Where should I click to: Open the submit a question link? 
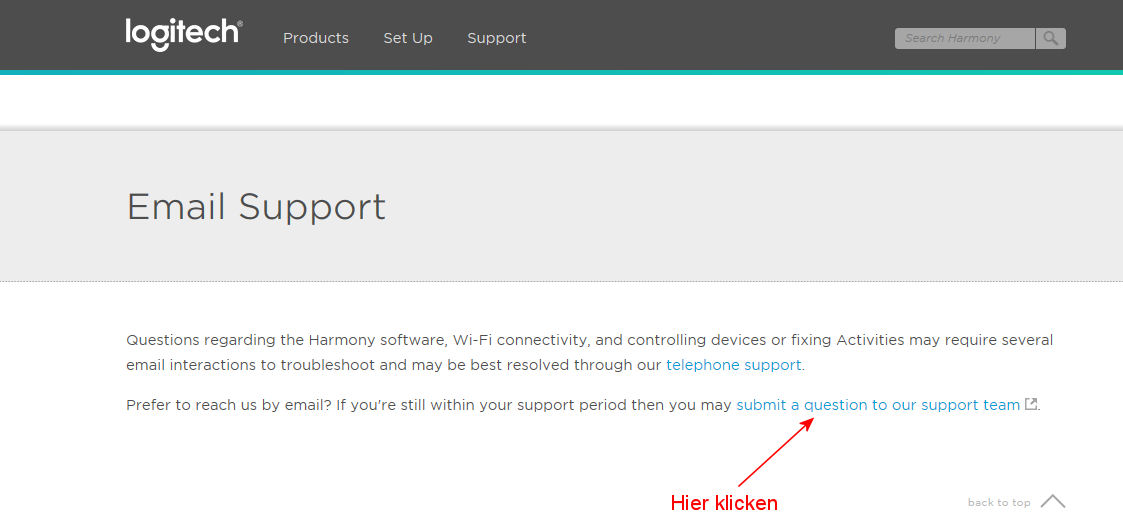[878, 405]
